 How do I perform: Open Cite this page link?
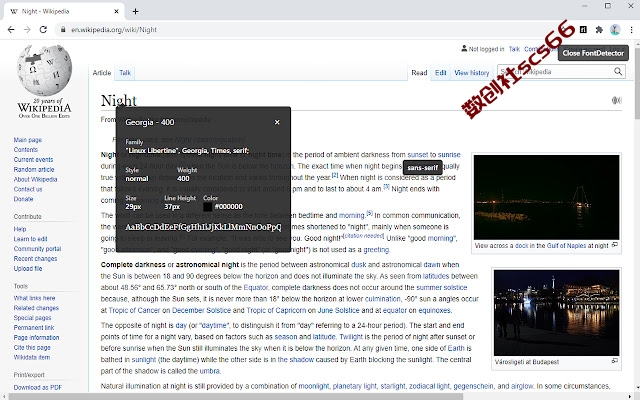click(x=32, y=347)
